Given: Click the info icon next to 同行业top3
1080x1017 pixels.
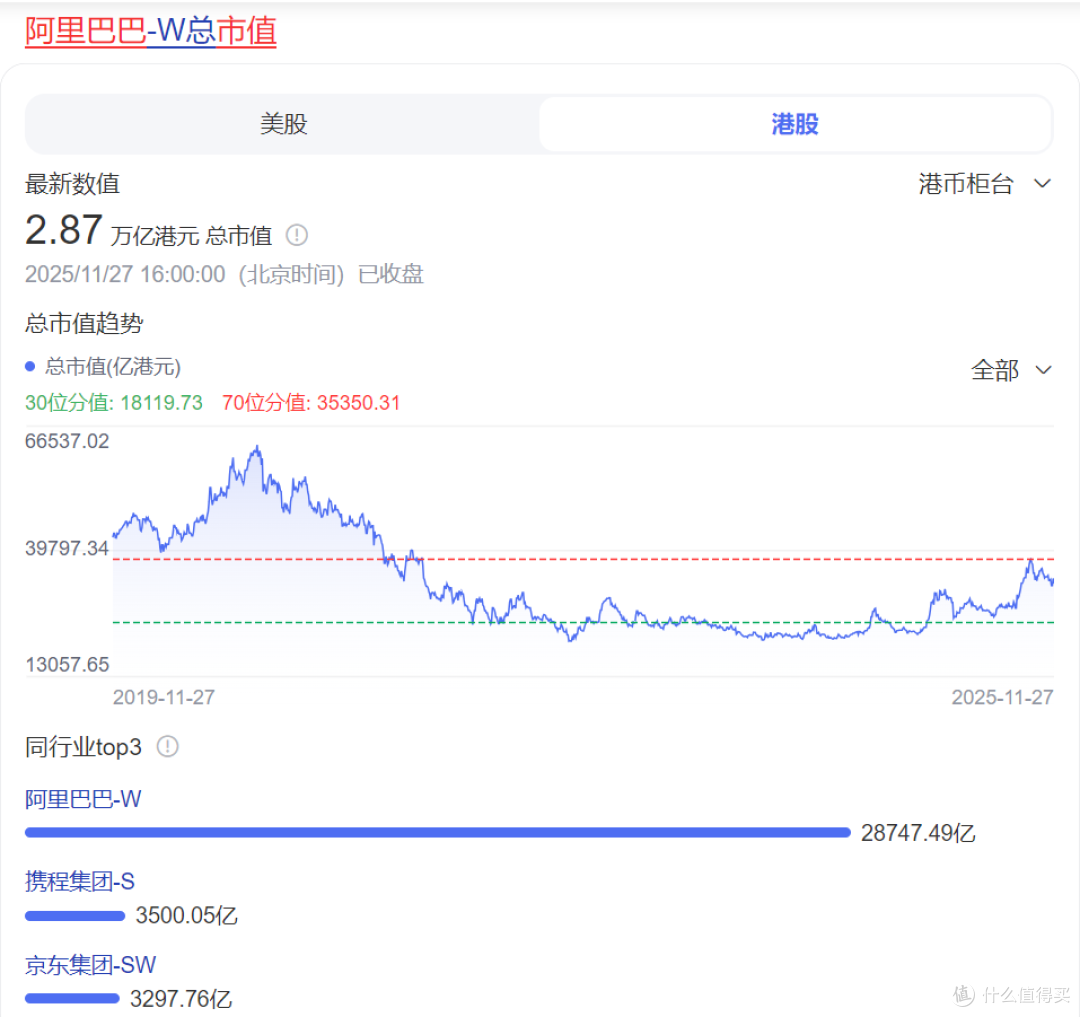Looking at the screenshot, I should [167, 746].
